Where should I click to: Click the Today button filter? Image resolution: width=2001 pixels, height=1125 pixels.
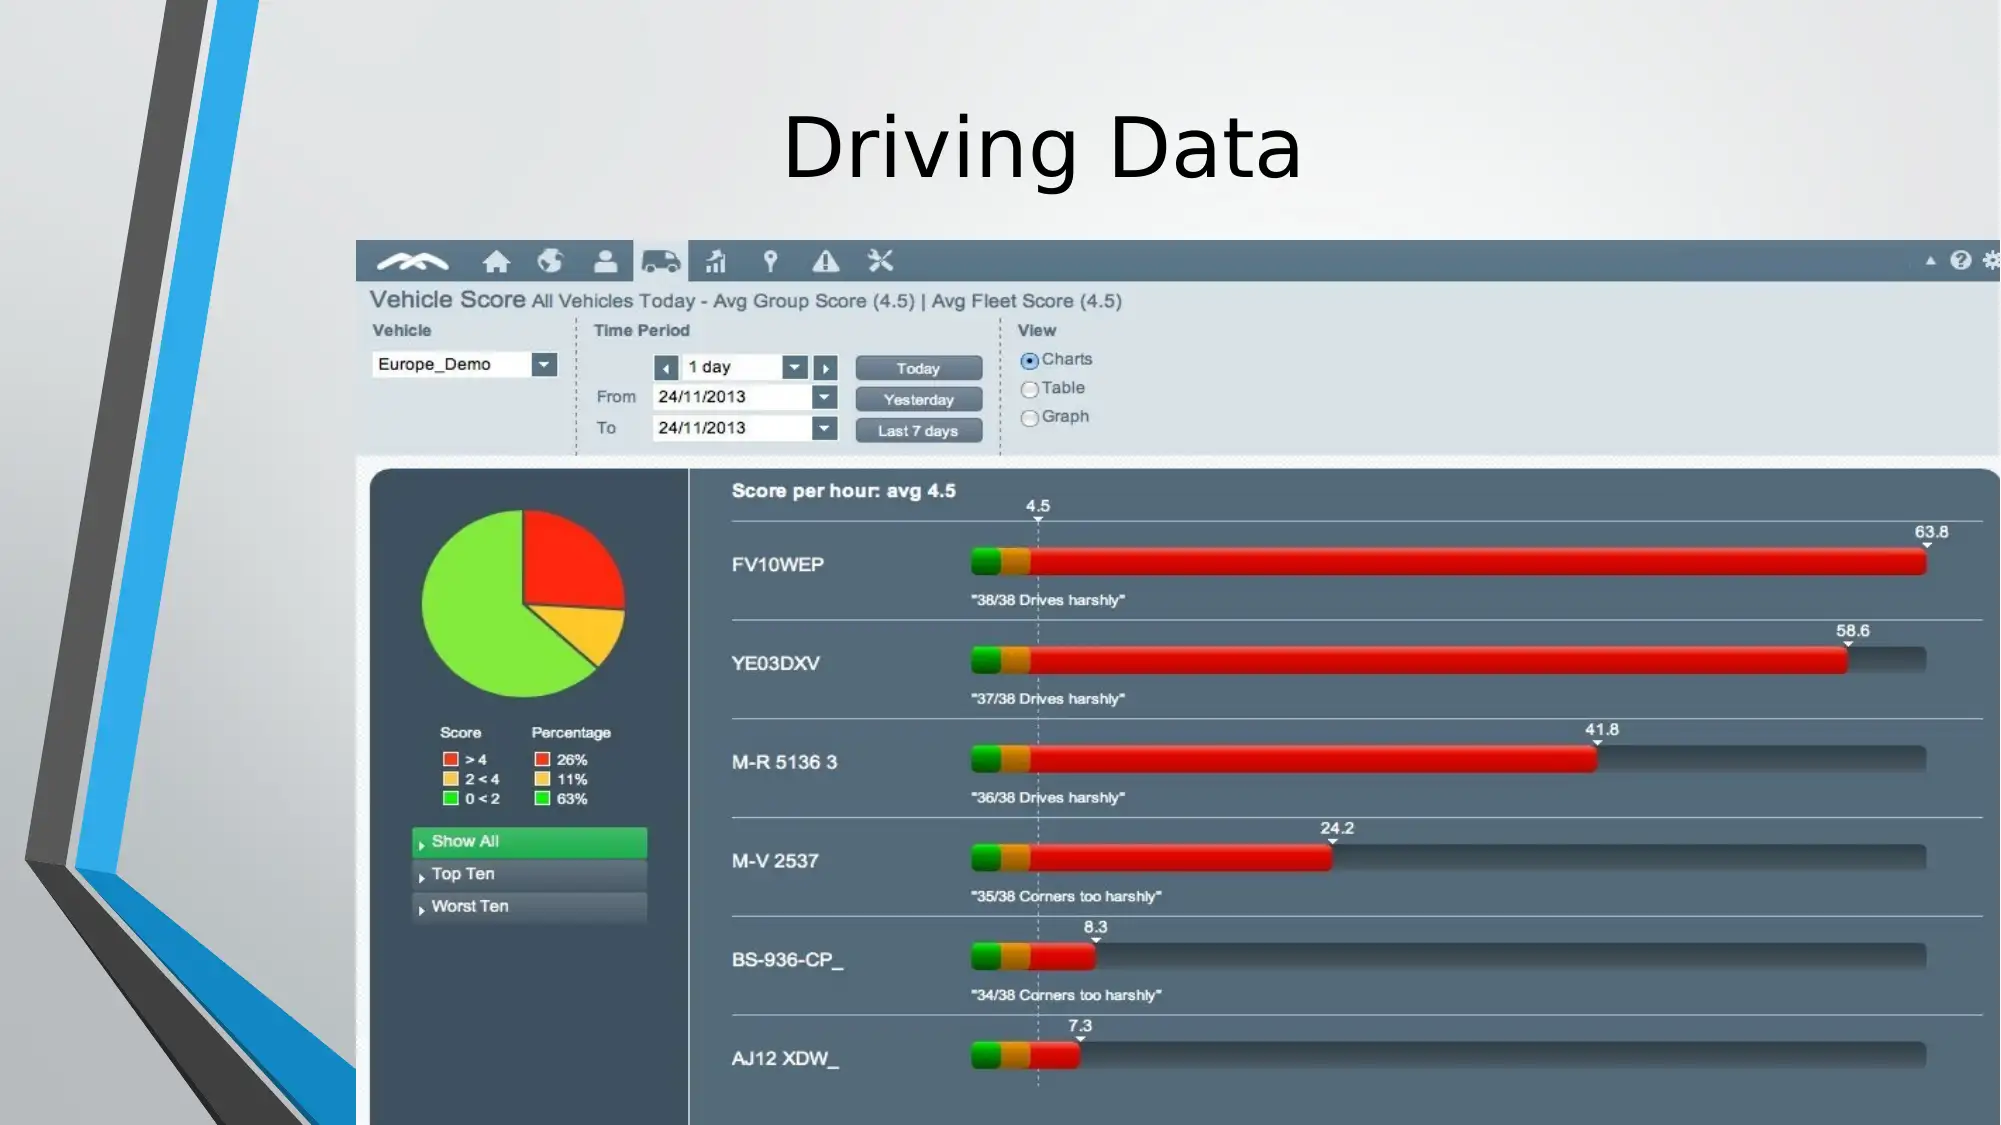click(918, 367)
